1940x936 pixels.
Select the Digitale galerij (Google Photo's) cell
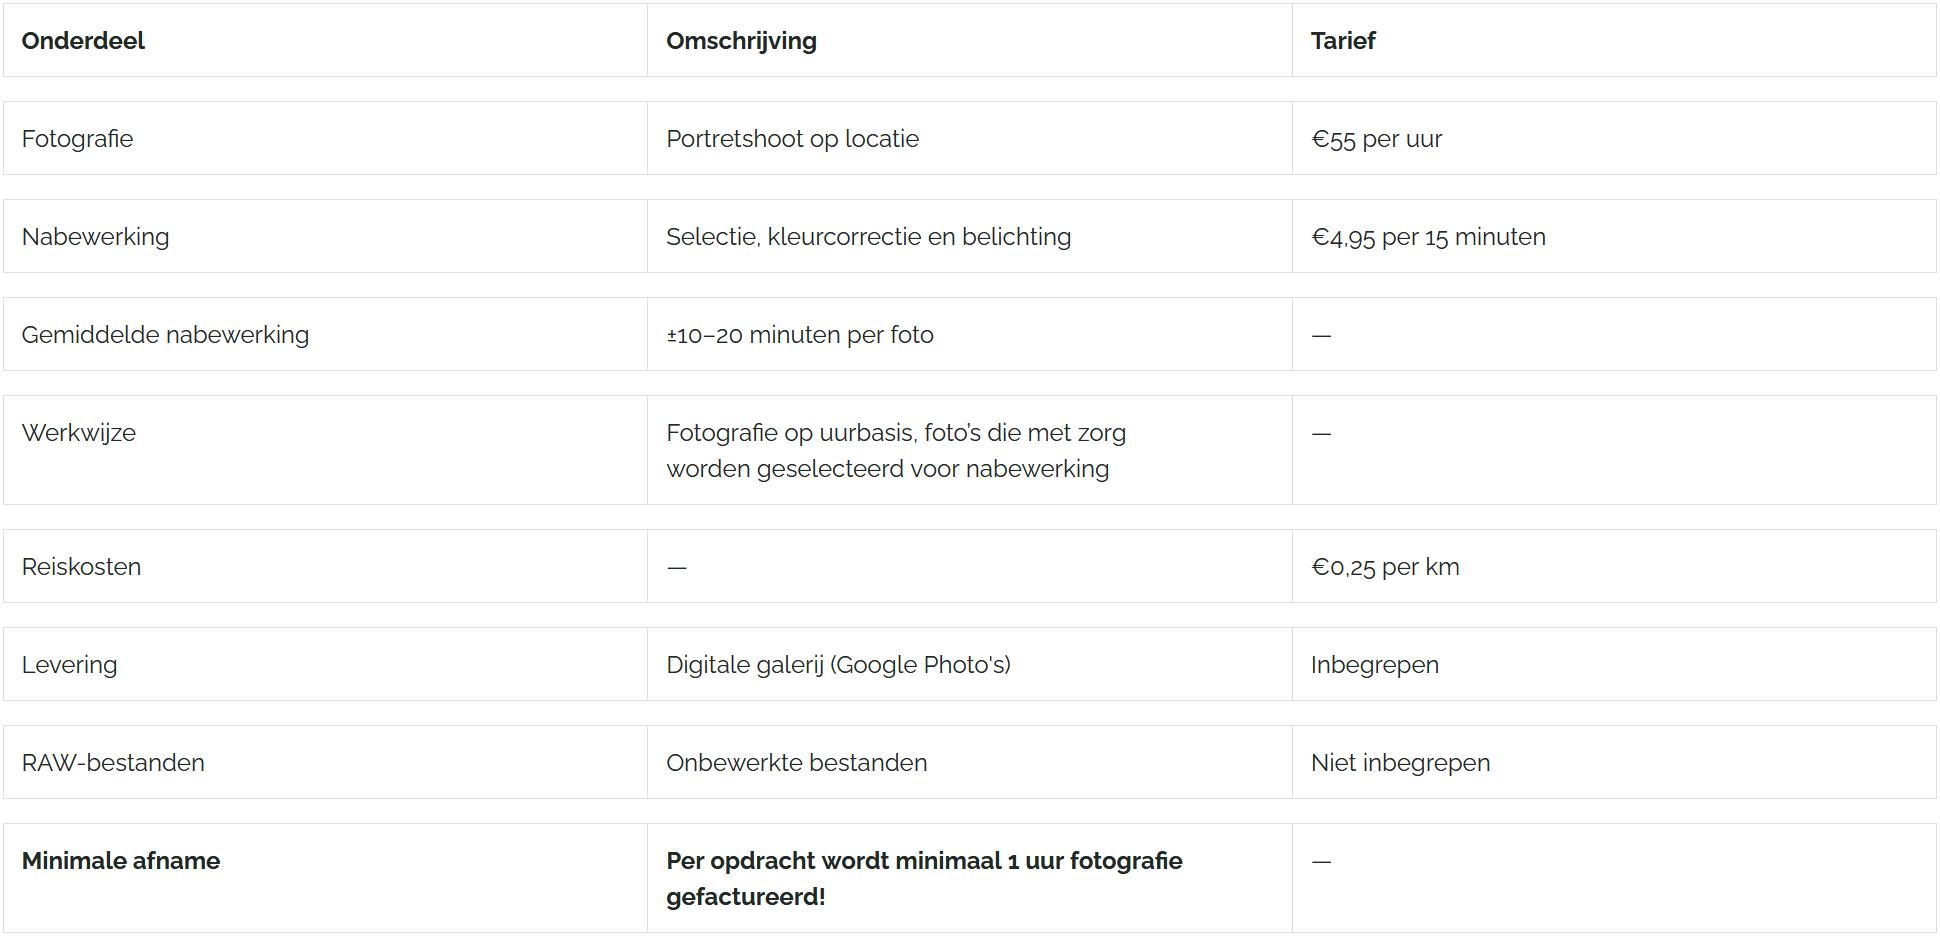(838, 665)
